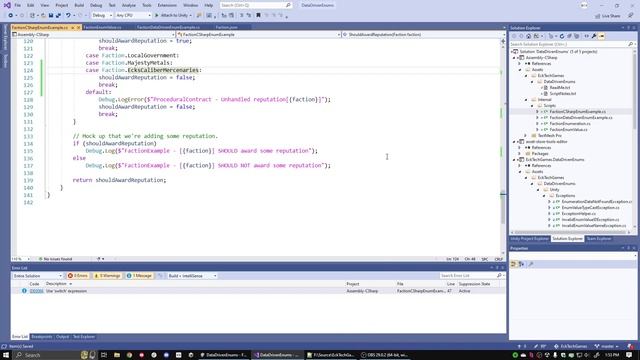Viewport: 640px width, 360px height.
Task: Expand the References node under Assembly-CSharp
Action: coord(520,64)
